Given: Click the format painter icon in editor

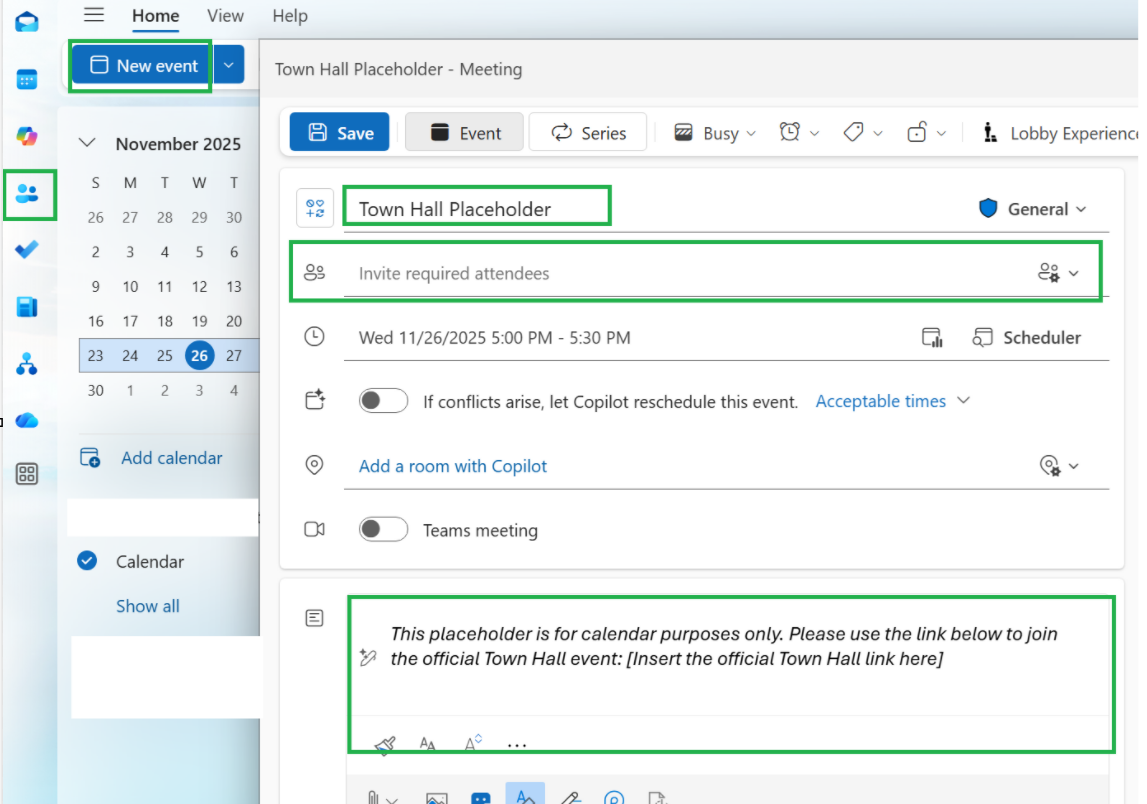Looking at the screenshot, I should (x=385, y=745).
